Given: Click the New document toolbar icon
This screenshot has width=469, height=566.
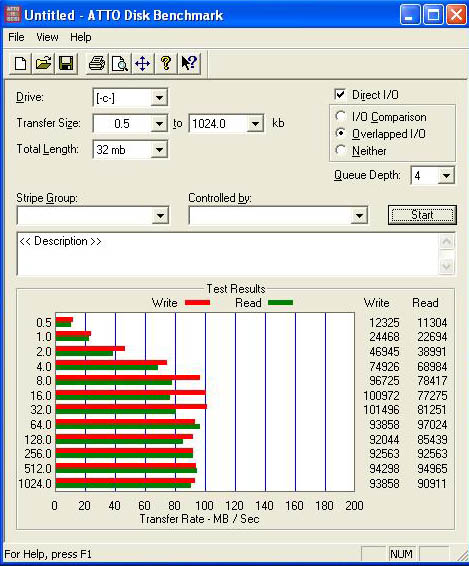Looking at the screenshot, I should point(20,64).
